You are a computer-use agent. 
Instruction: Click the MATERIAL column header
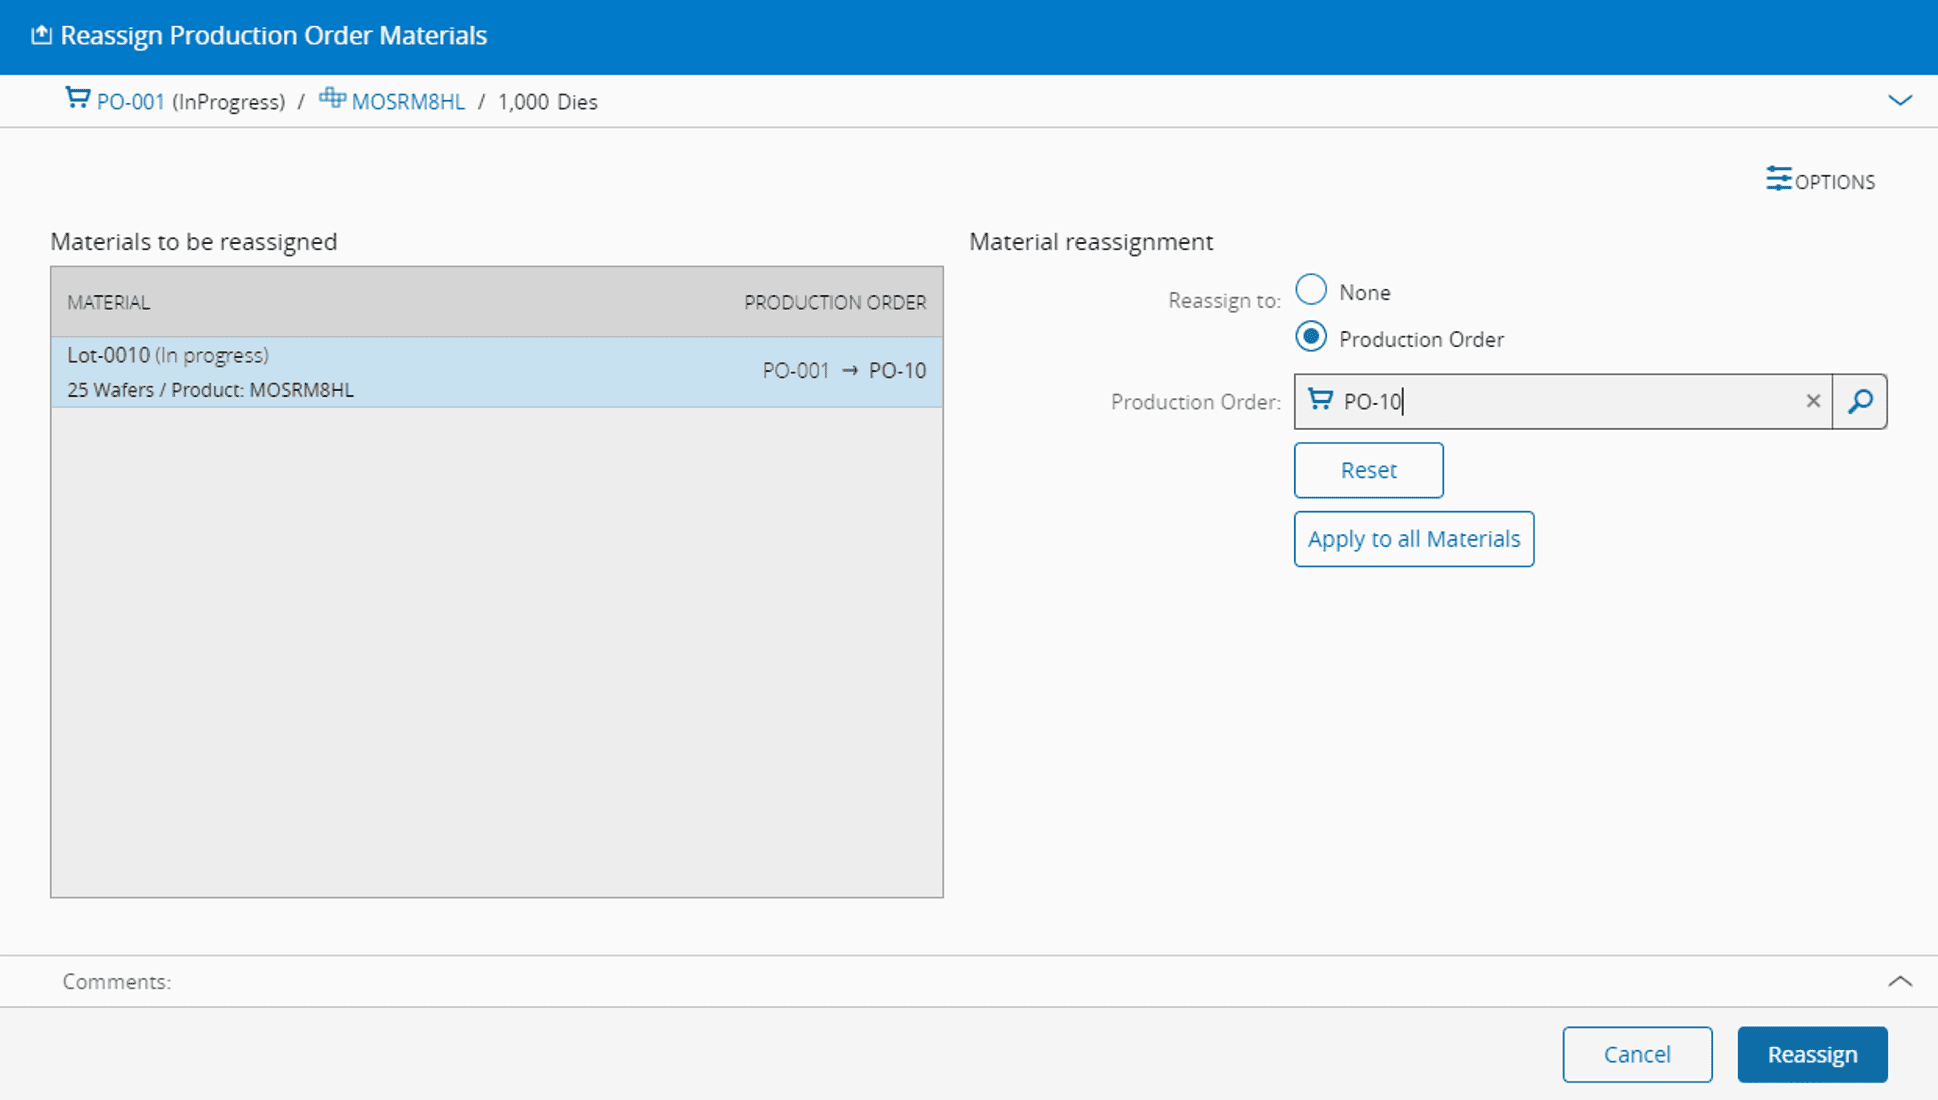(108, 302)
